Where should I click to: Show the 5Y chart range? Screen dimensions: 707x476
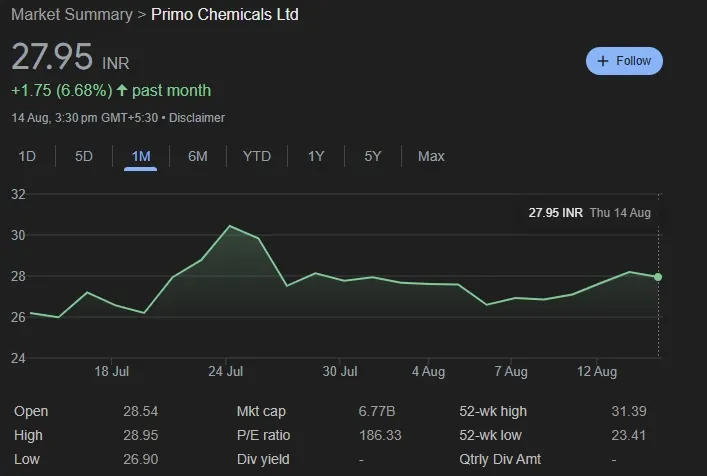[x=373, y=156]
